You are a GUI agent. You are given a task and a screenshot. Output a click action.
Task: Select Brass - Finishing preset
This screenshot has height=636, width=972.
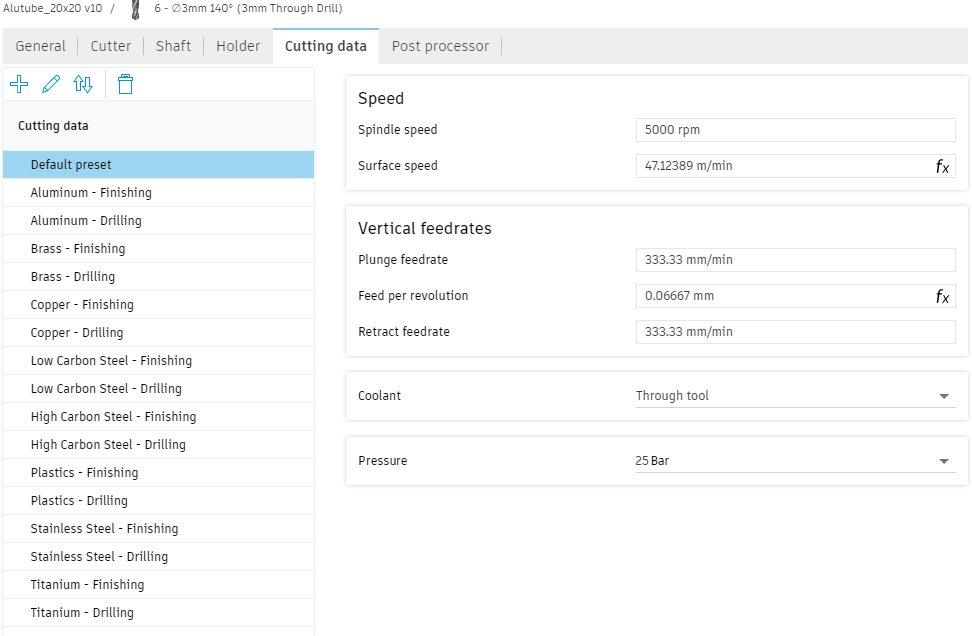coord(159,249)
